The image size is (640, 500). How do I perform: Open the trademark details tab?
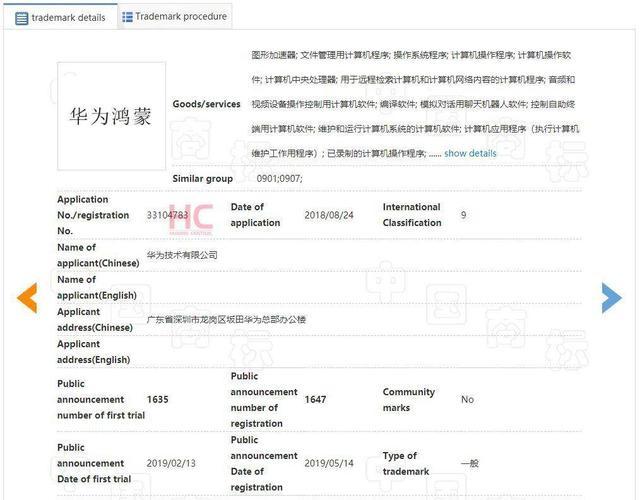point(60,17)
